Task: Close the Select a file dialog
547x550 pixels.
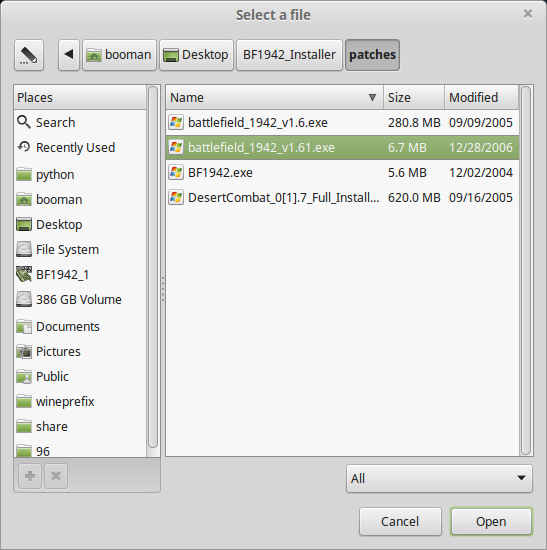Action: [528, 14]
